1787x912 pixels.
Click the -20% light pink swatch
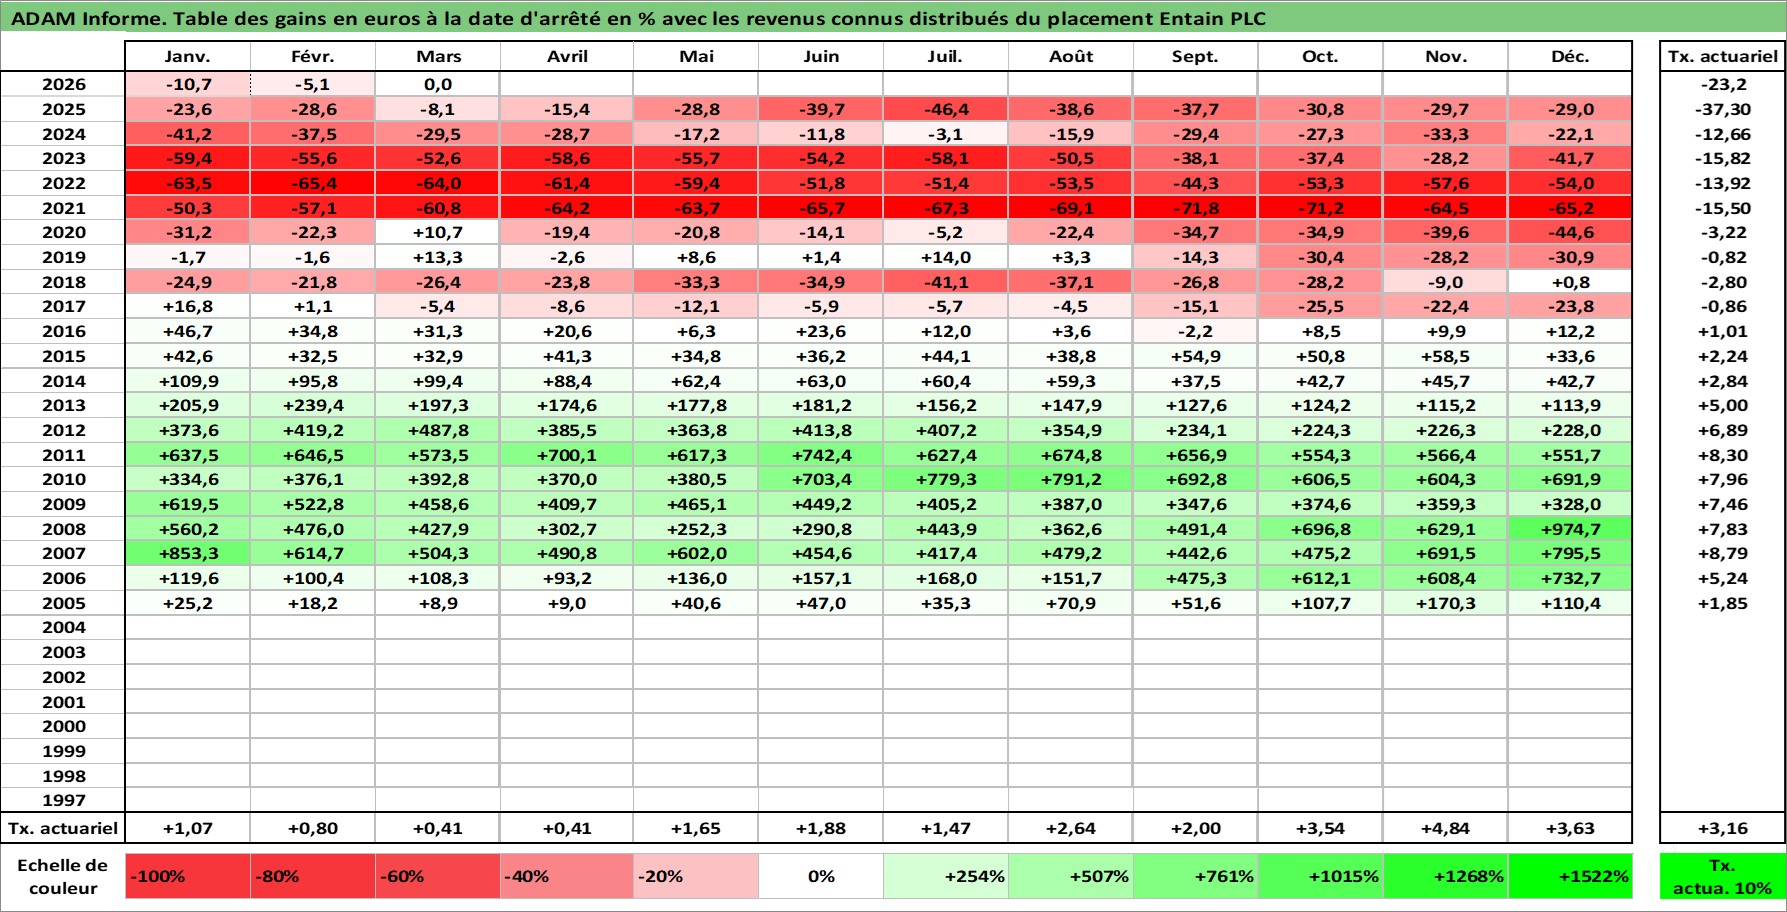tap(696, 876)
